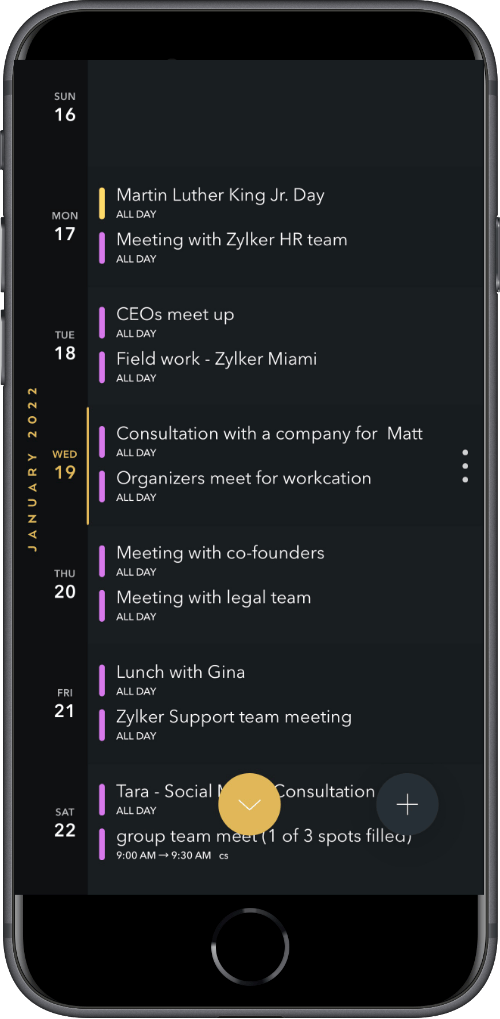Tap the yellow down-chevron circular button
Screen dimensions: 500x1019
(x=250, y=805)
